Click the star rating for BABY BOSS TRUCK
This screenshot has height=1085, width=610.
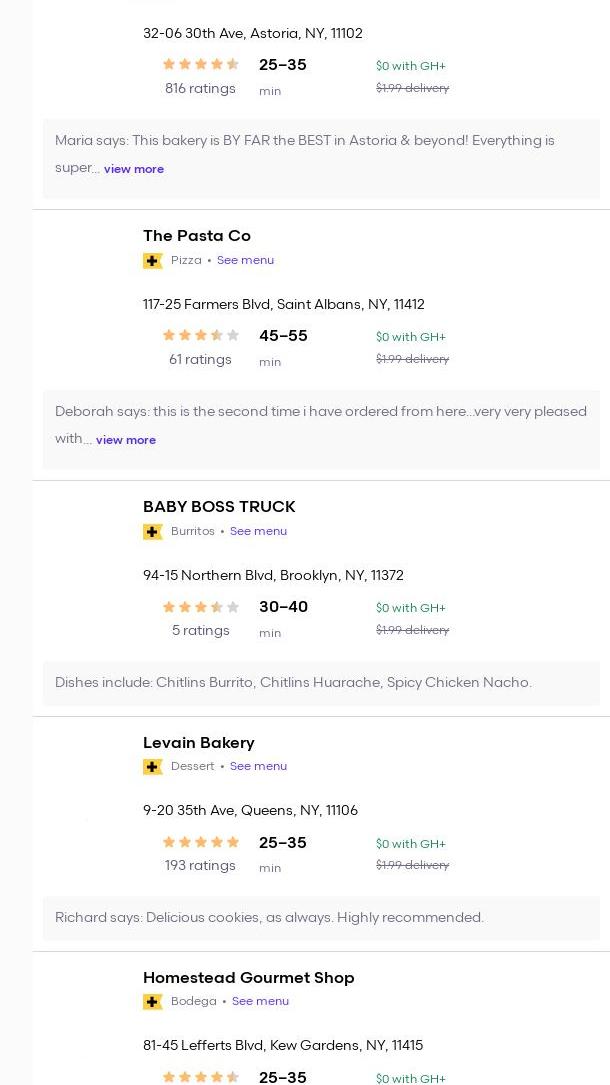(x=201, y=607)
